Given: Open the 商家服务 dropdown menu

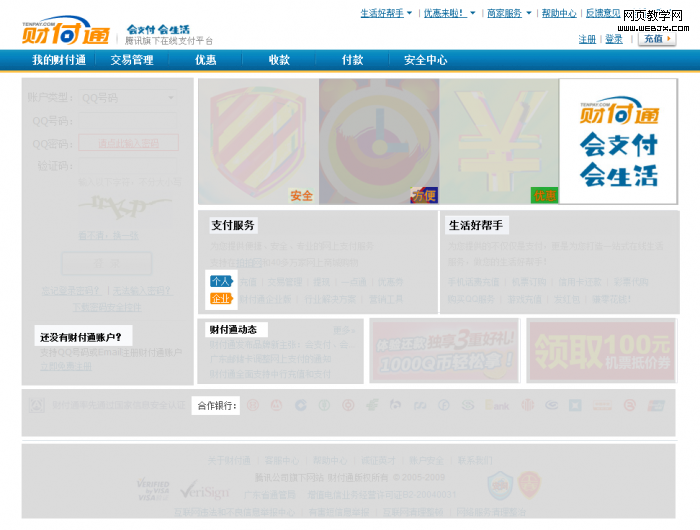Looking at the screenshot, I should click(509, 13).
